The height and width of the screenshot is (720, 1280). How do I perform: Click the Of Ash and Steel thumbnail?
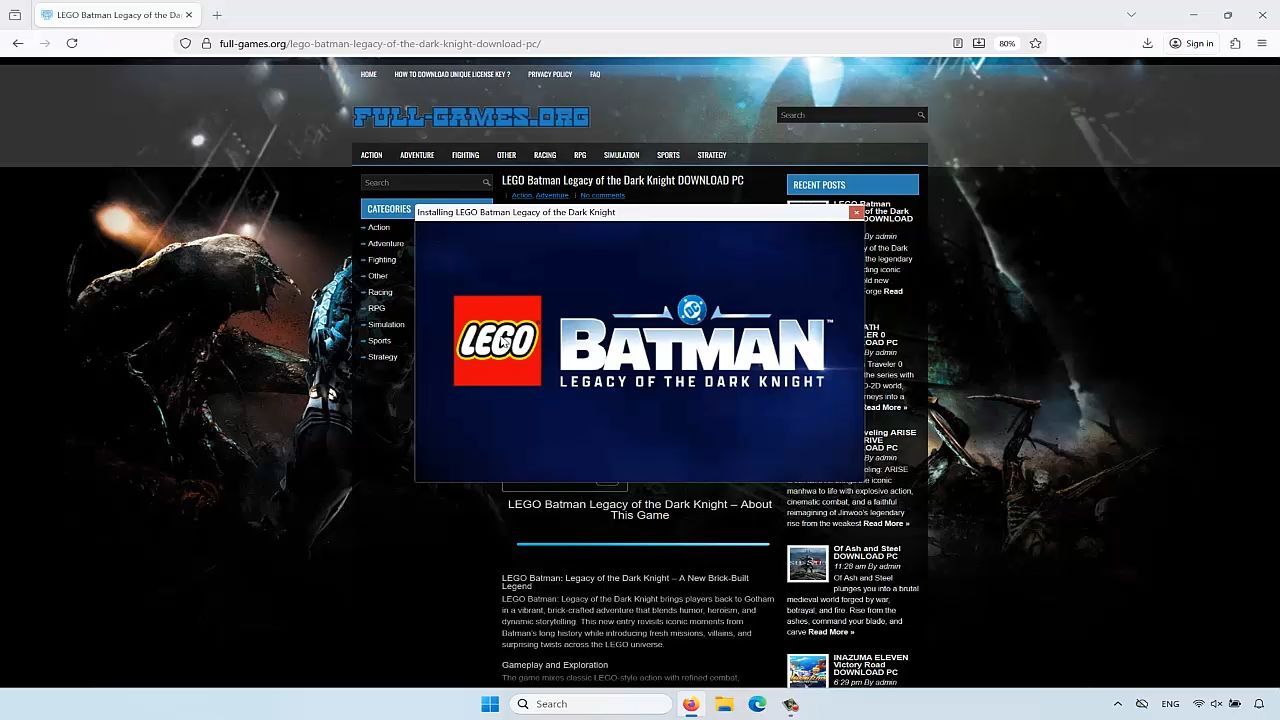click(x=807, y=563)
